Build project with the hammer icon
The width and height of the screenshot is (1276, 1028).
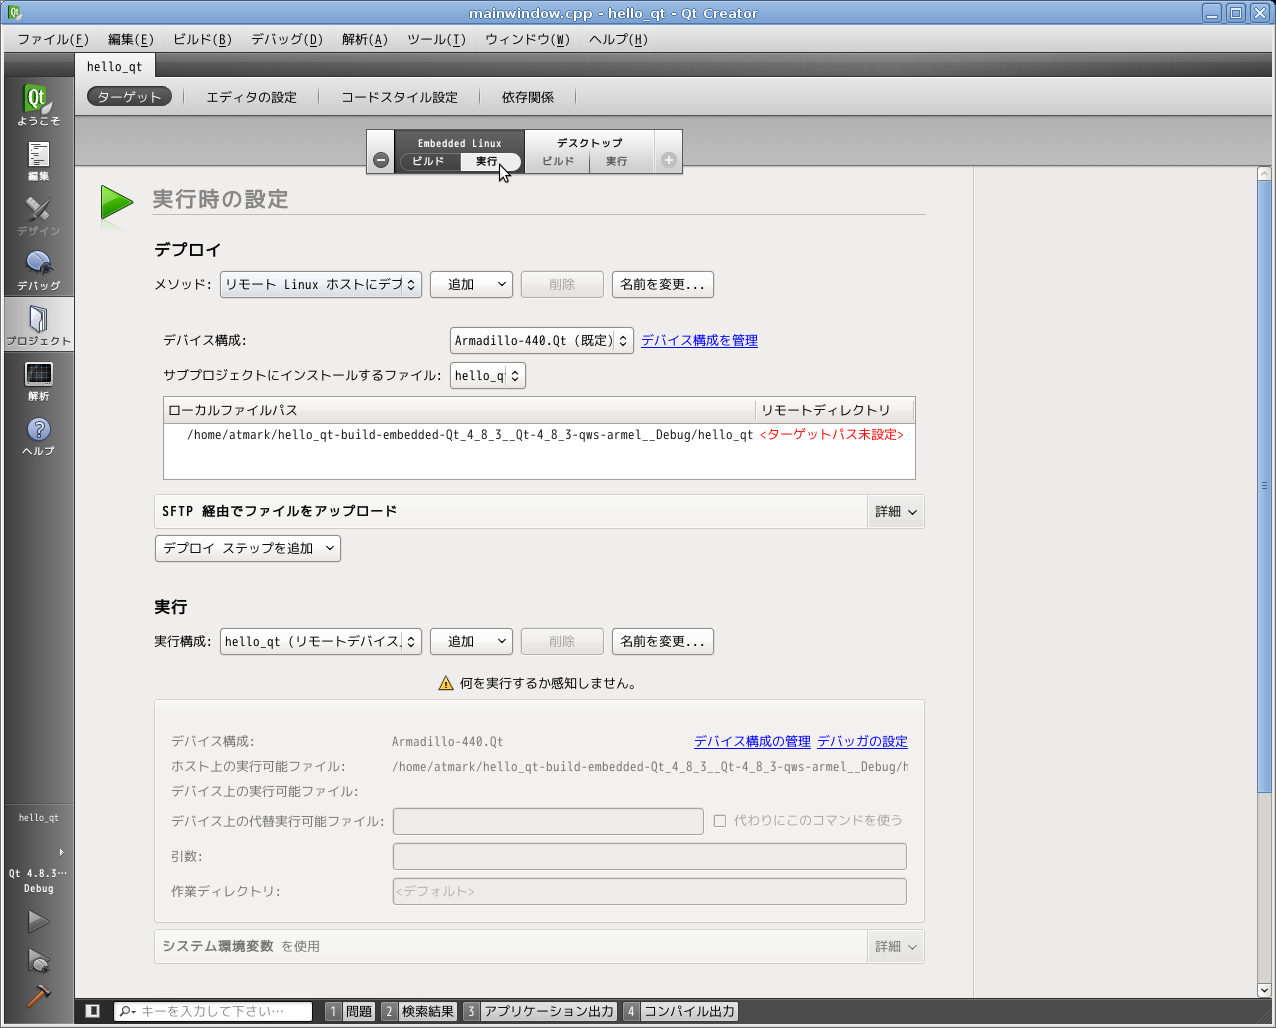pos(38,996)
